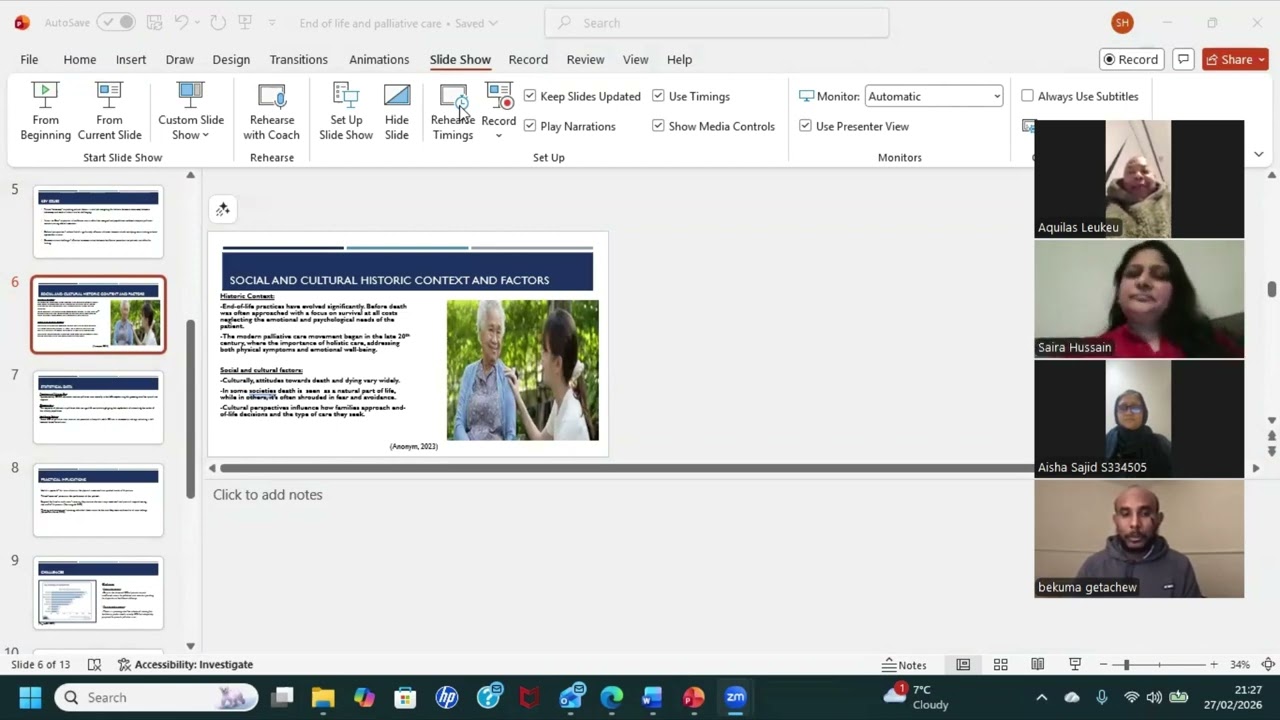Open the Review tab

[585, 59]
